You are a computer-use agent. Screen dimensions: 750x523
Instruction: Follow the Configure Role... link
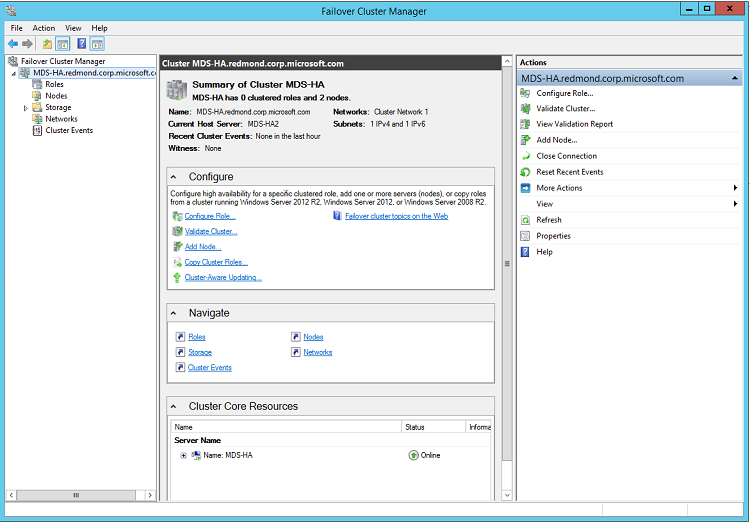click(210, 216)
